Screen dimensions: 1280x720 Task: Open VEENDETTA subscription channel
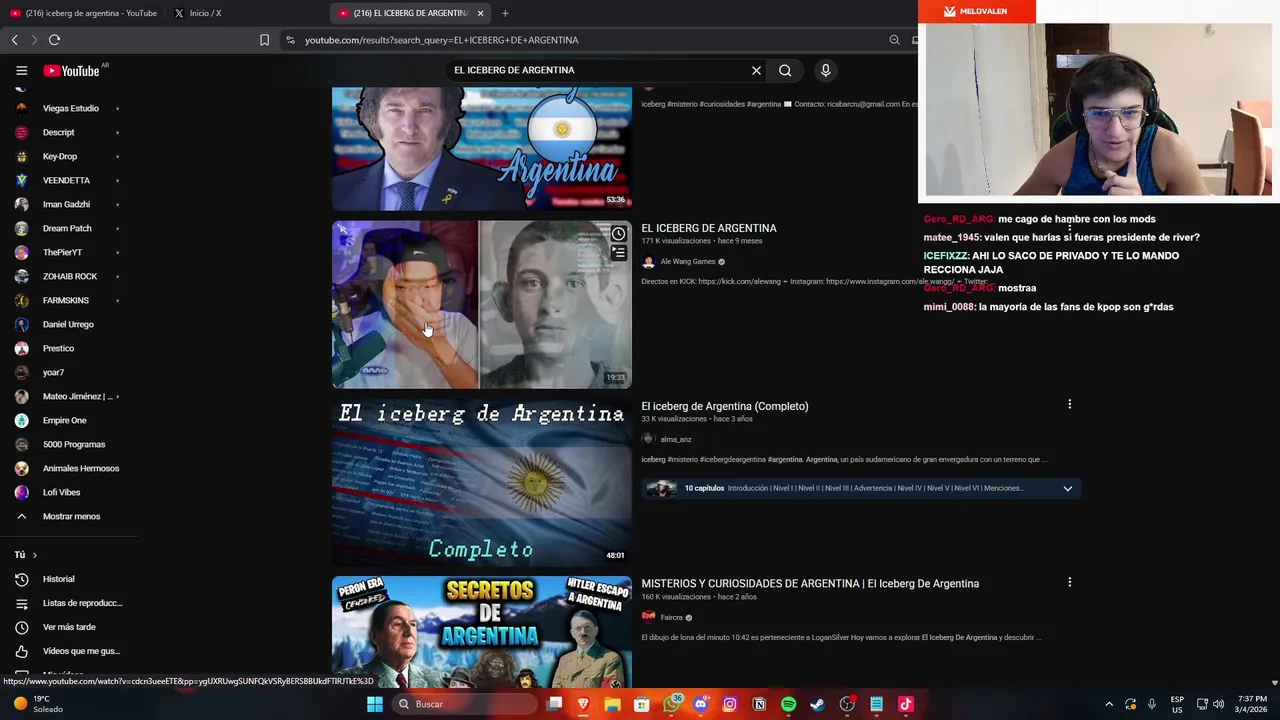click(x=68, y=180)
